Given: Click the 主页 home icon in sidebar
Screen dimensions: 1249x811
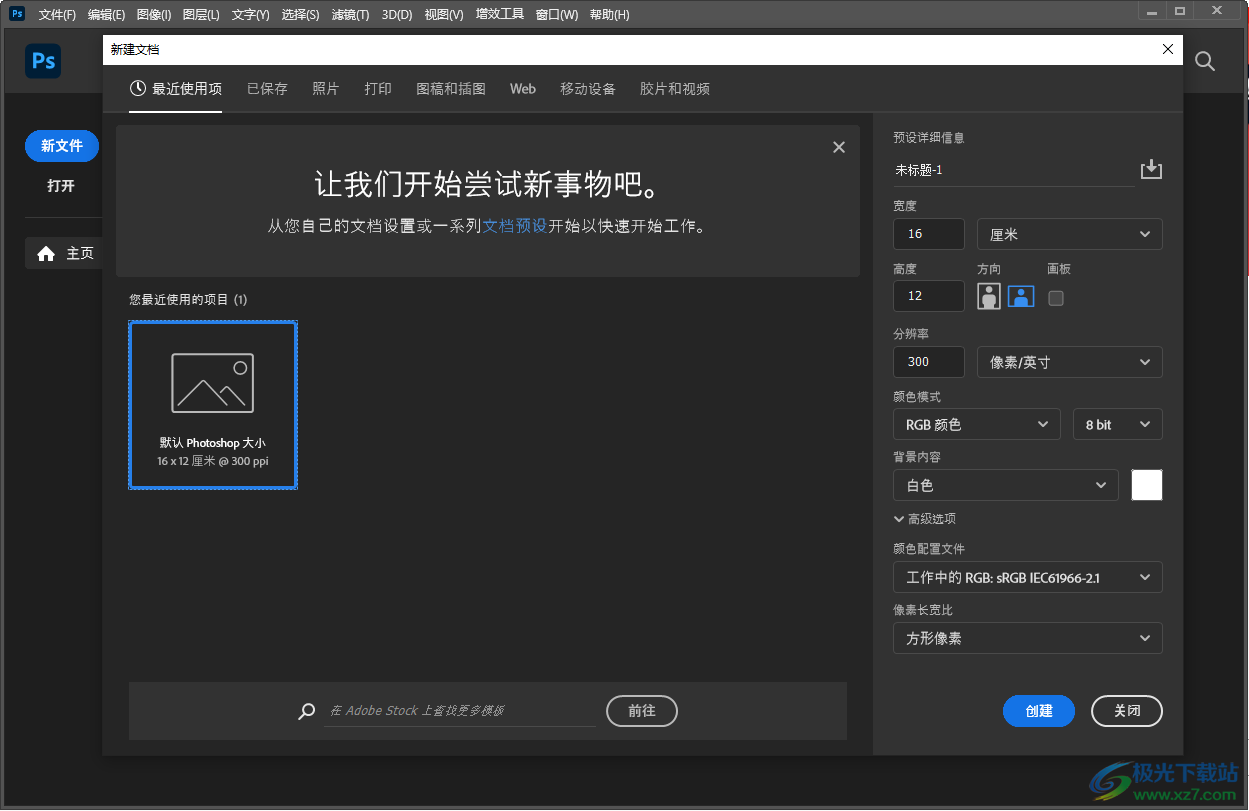Looking at the screenshot, I should coord(46,253).
